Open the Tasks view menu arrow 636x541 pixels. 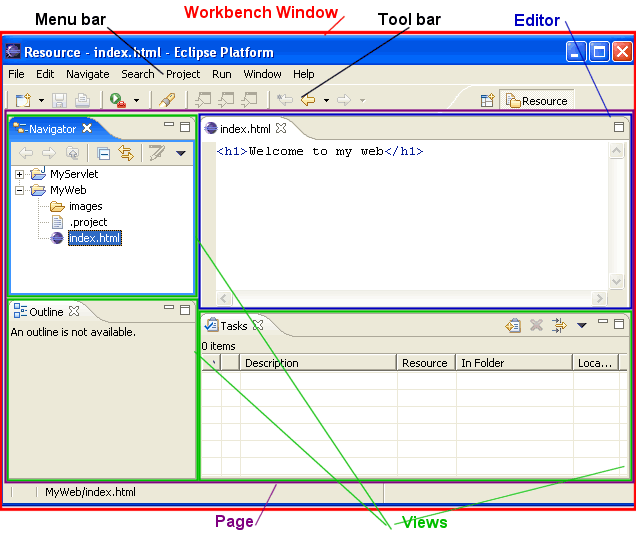(582, 325)
